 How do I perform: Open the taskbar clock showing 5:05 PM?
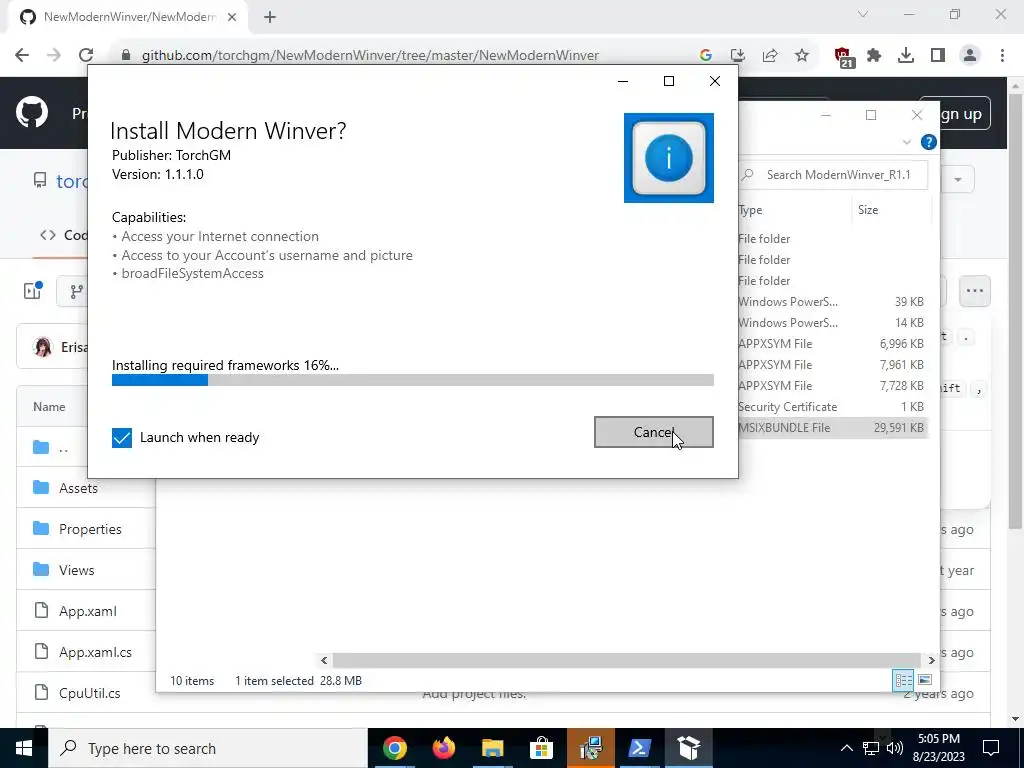(x=938, y=748)
